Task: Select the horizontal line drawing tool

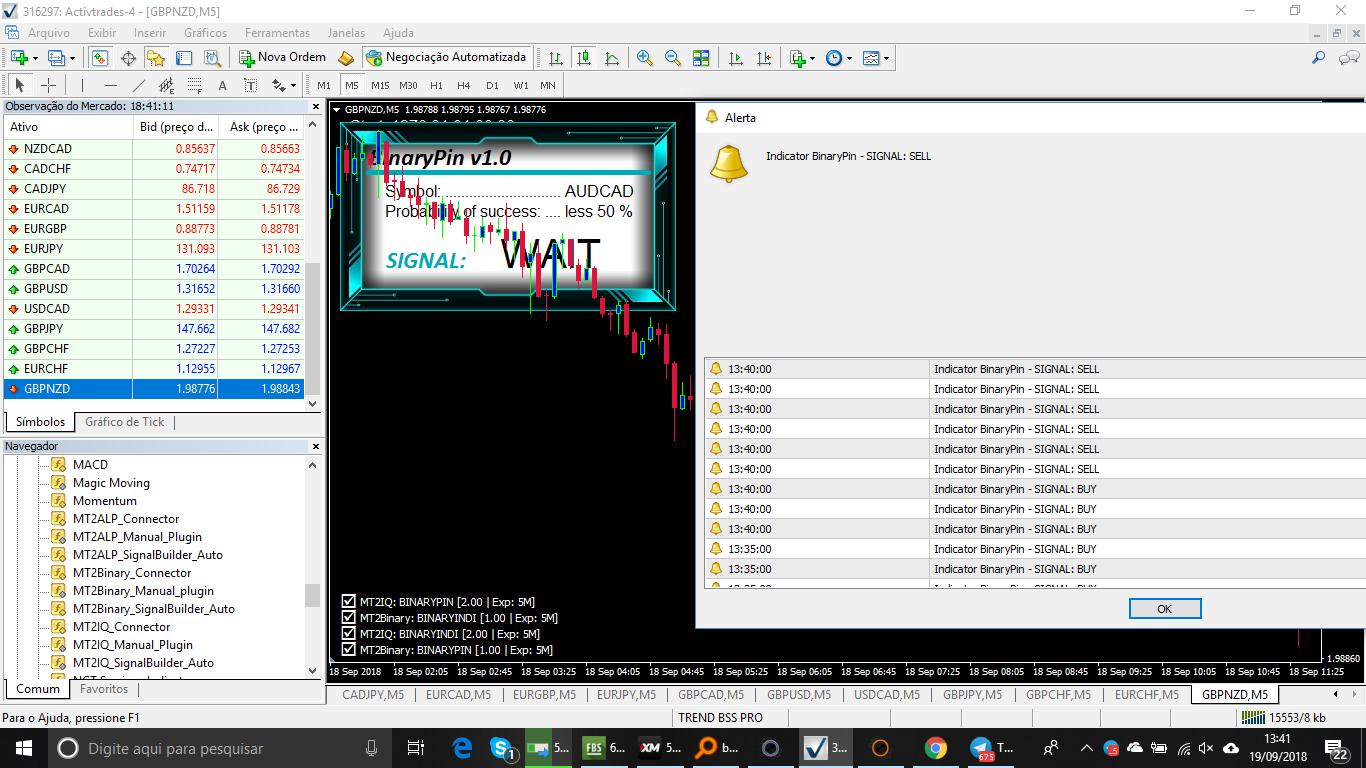Action: pyautogui.click(x=111, y=85)
